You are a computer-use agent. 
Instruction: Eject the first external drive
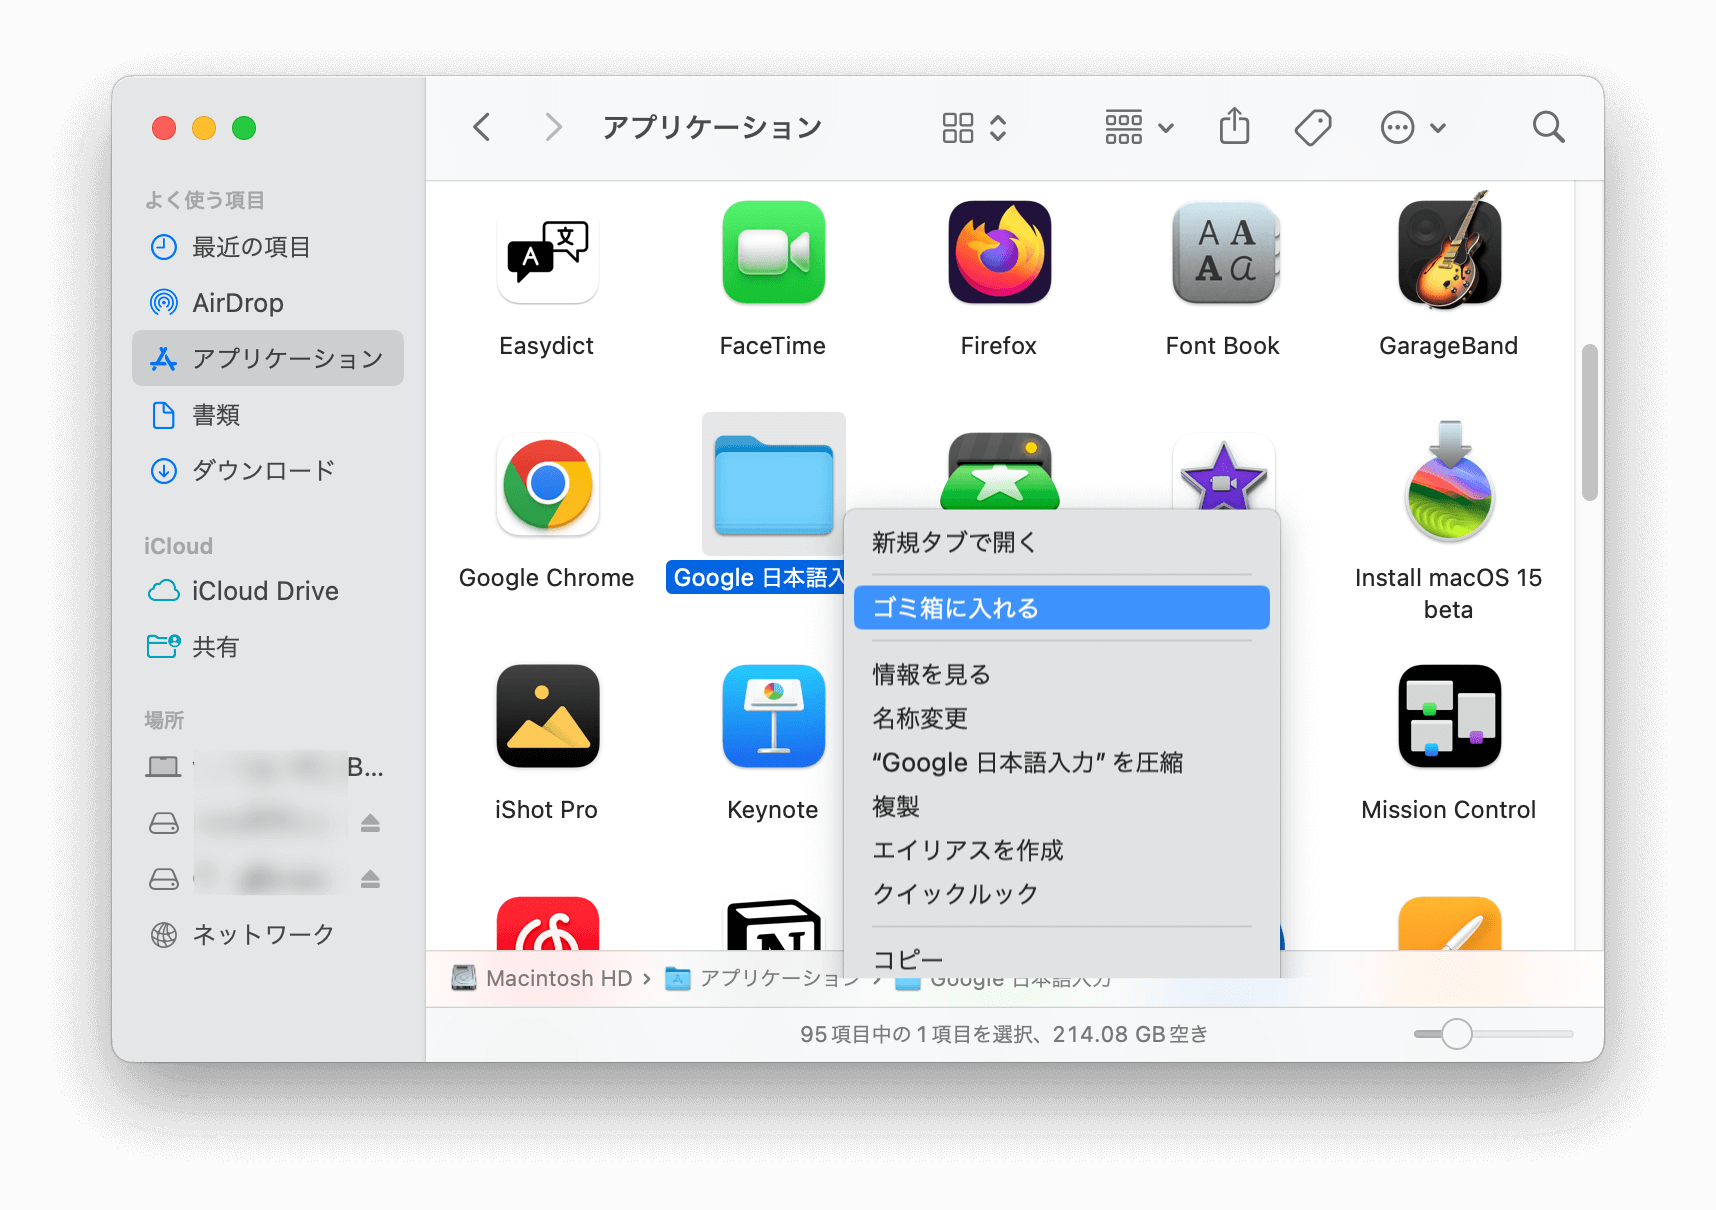click(370, 823)
